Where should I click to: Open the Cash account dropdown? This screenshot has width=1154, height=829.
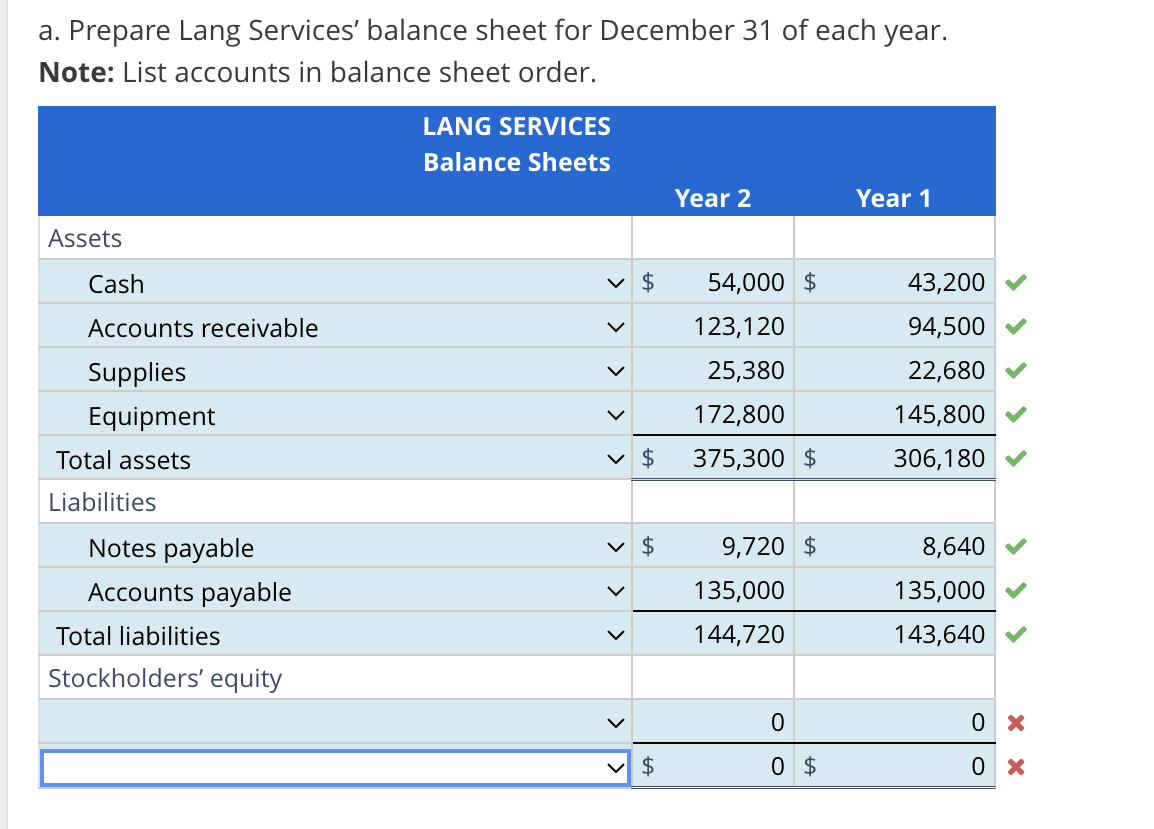pyautogui.click(x=617, y=283)
